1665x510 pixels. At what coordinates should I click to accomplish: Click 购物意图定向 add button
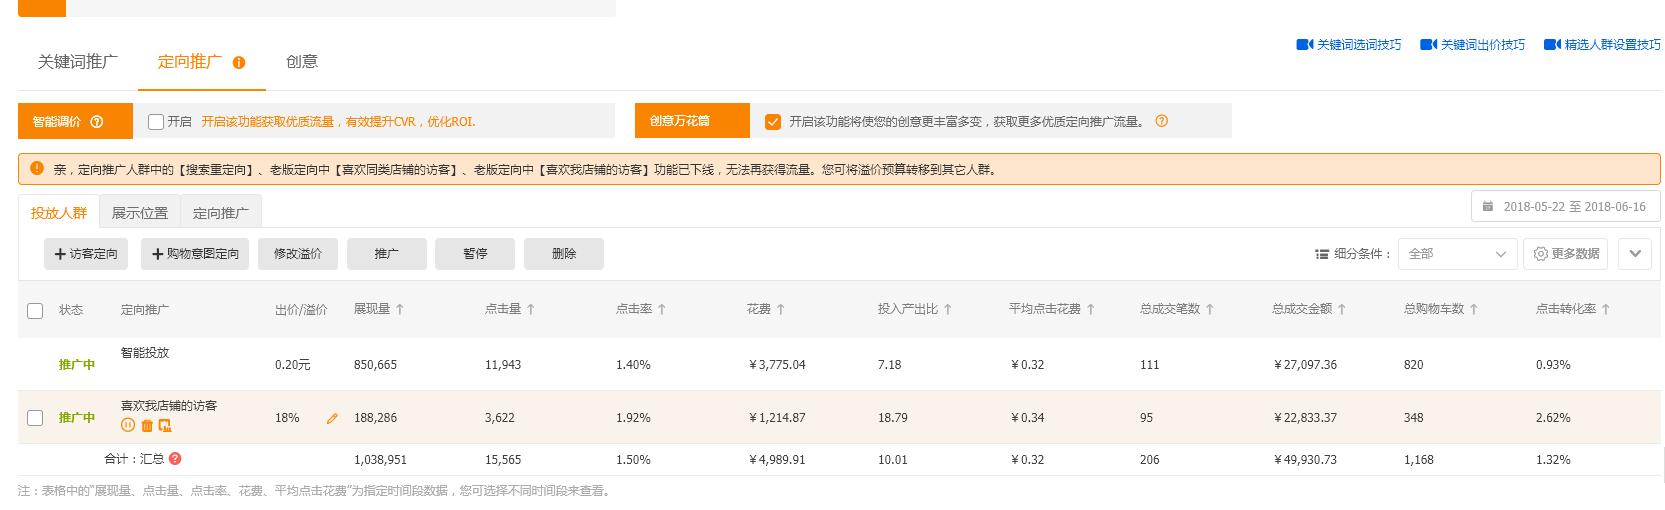tap(195, 254)
